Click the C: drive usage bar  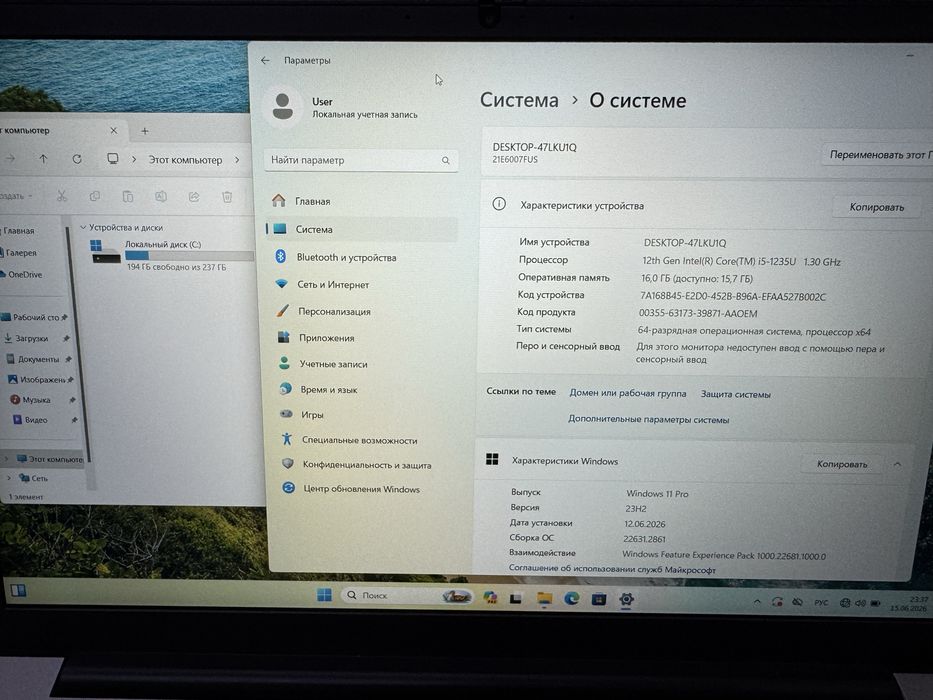(189, 256)
